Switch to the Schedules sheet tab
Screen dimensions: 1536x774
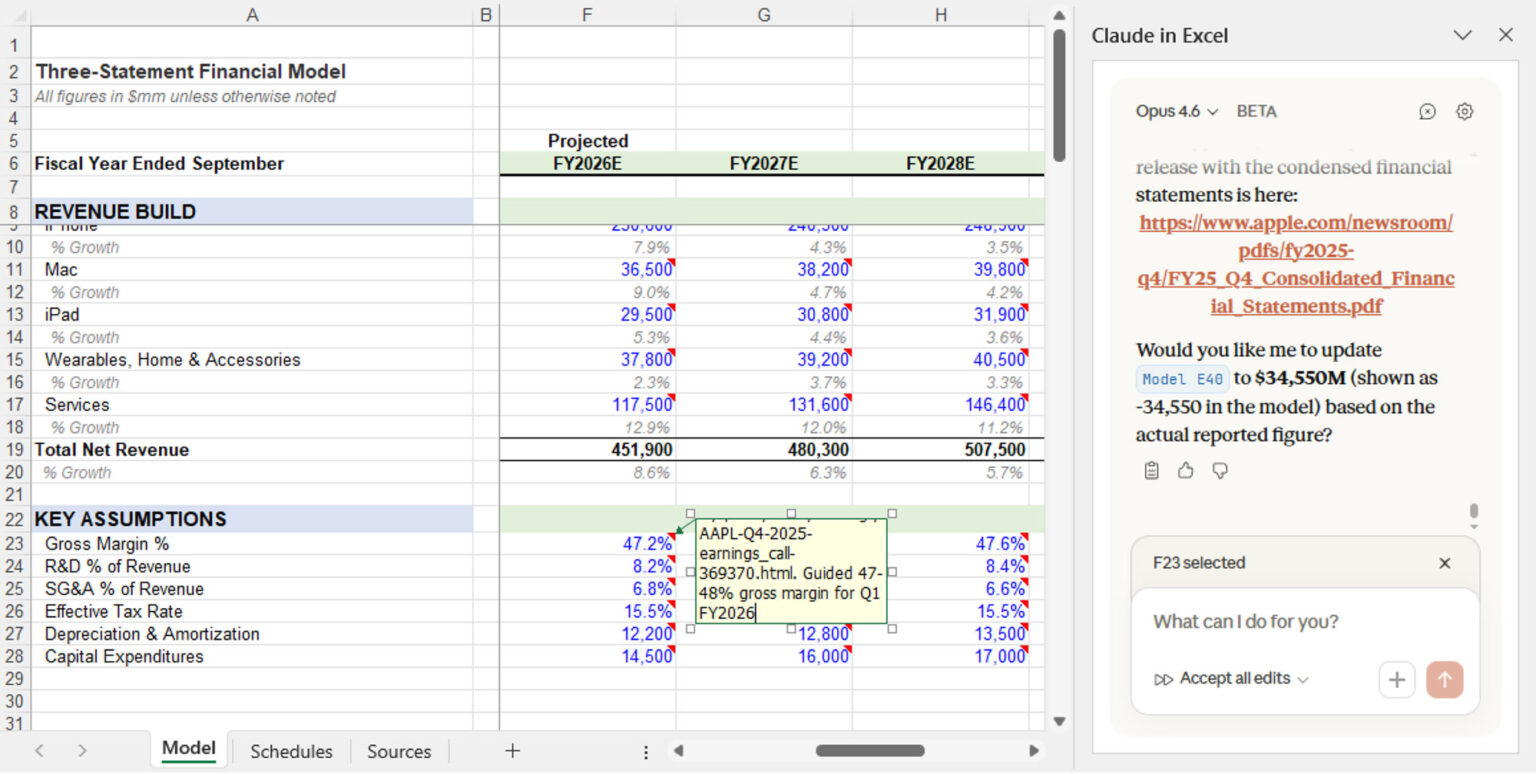[x=291, y=751]
